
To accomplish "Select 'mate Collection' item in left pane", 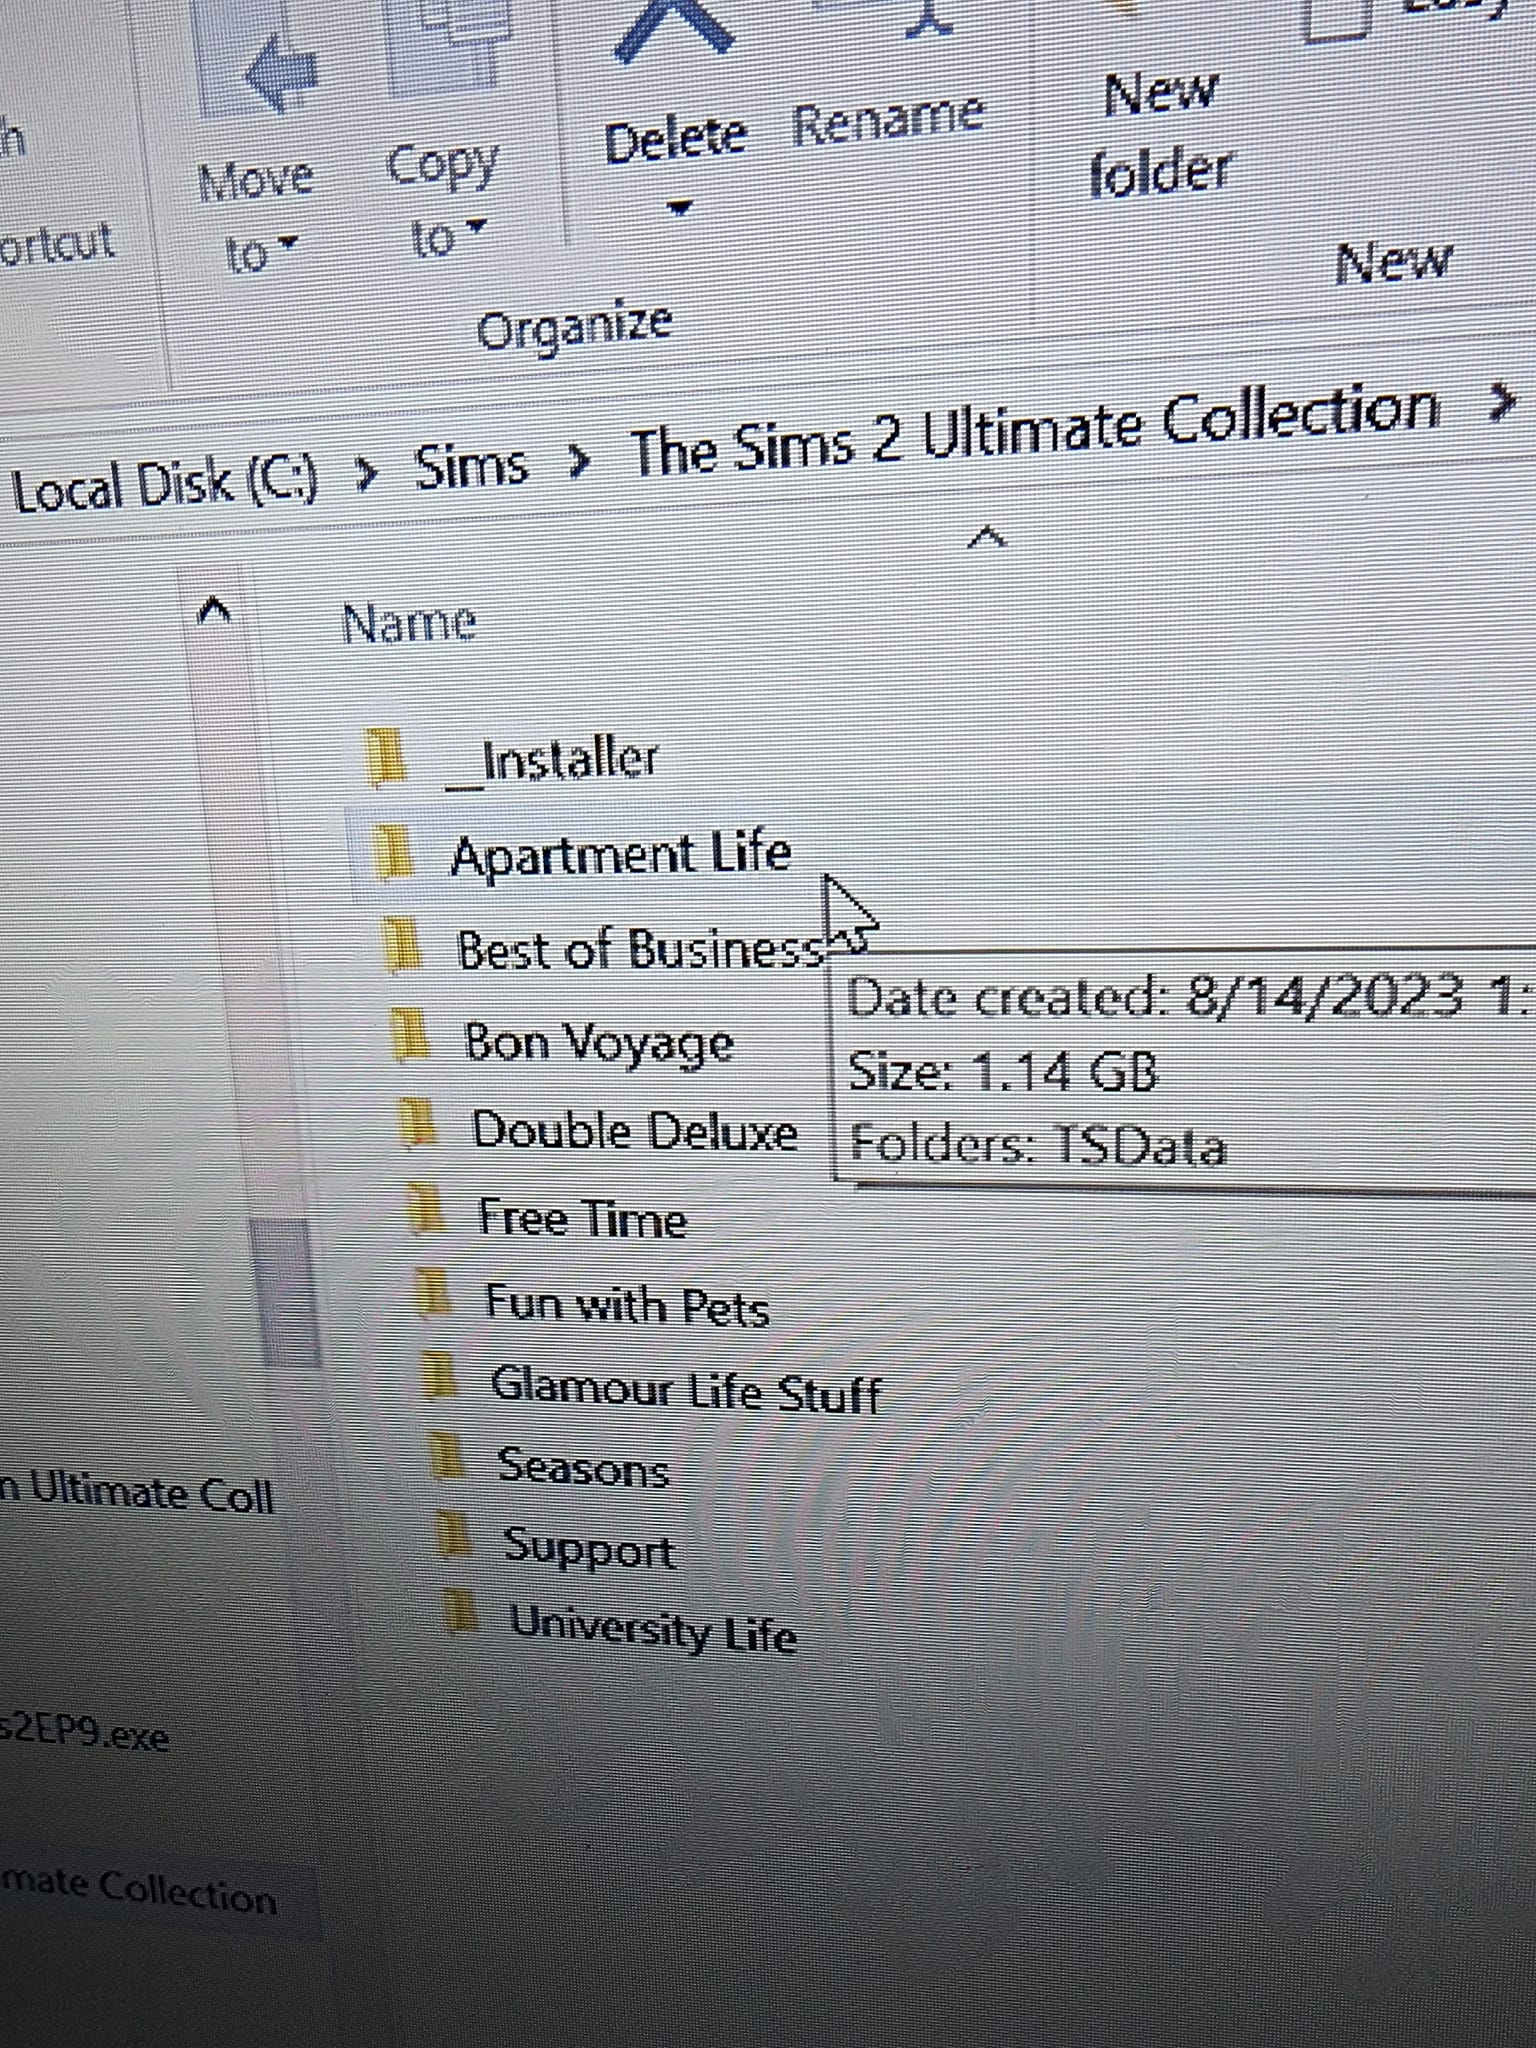I will 138,1891.
